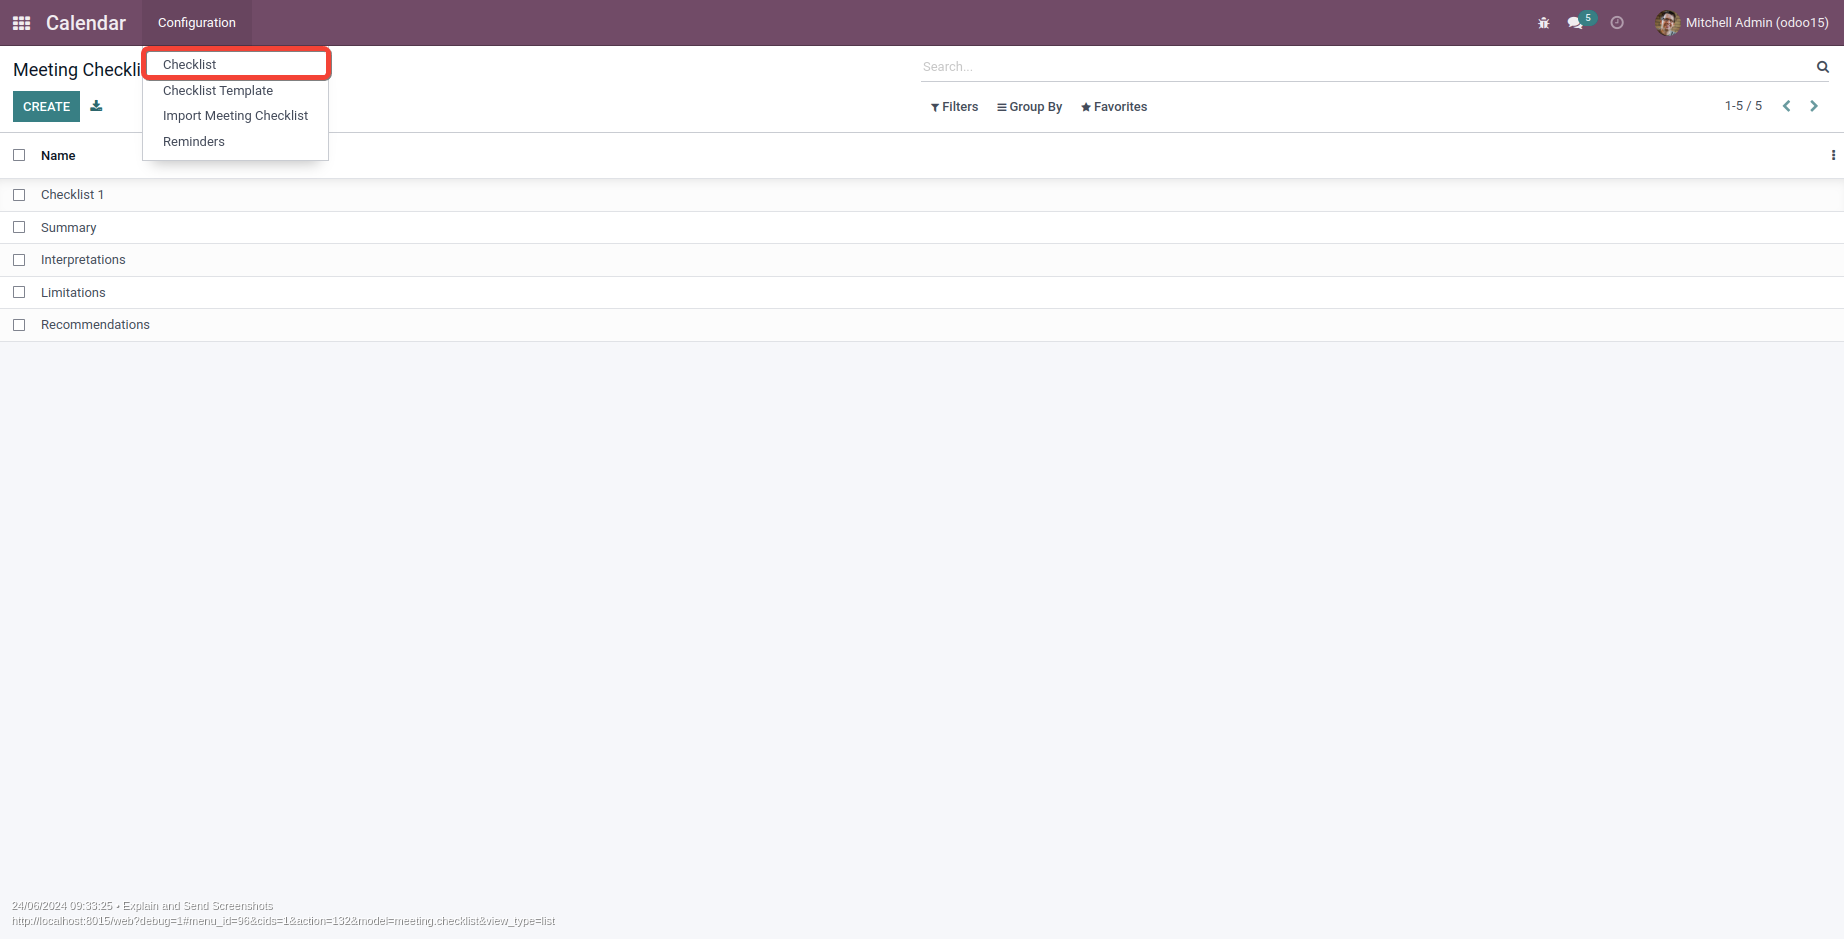Select Checklist menu entry
The width and height of the screenshot is (1844, 939).
pos(236,64)
